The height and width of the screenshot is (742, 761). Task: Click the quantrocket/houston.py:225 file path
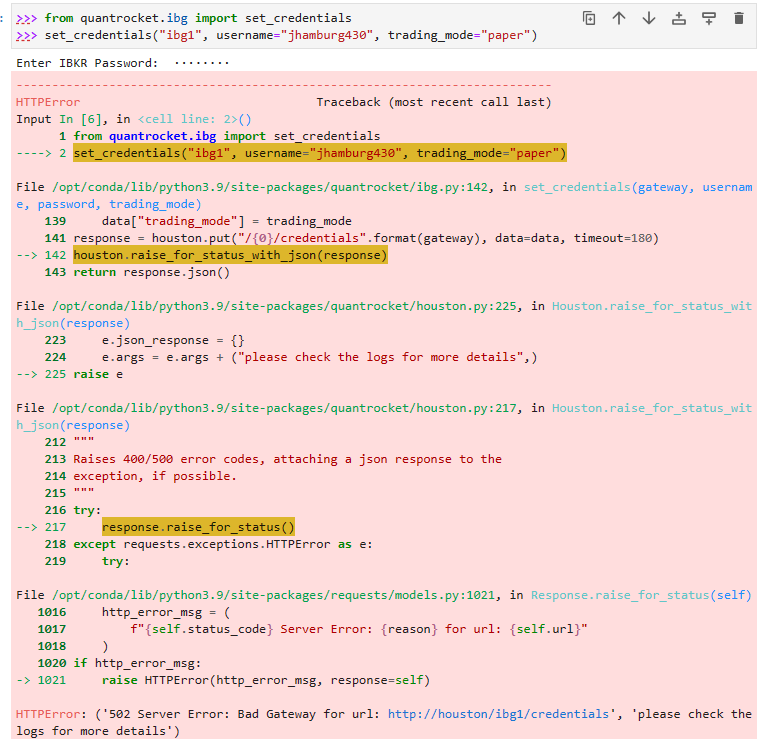284,306
